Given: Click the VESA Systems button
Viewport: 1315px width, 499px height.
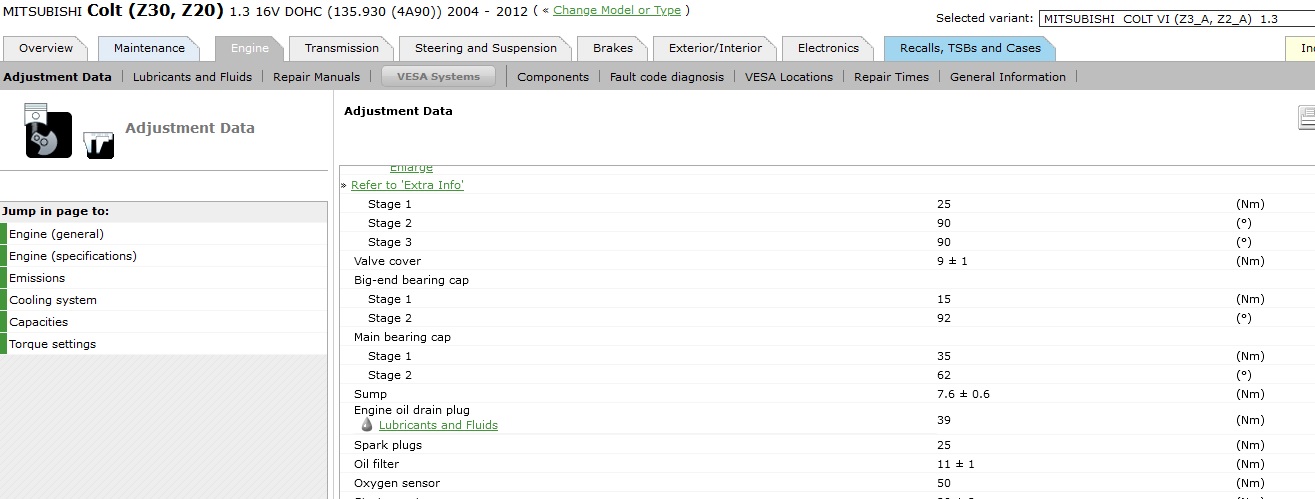Looking at the screenshot, I should point(438,76).
